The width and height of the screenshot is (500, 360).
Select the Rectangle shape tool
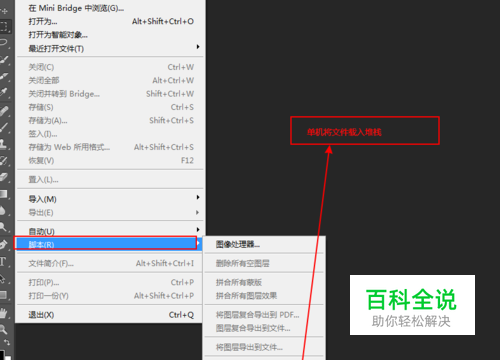click(4, 294)
